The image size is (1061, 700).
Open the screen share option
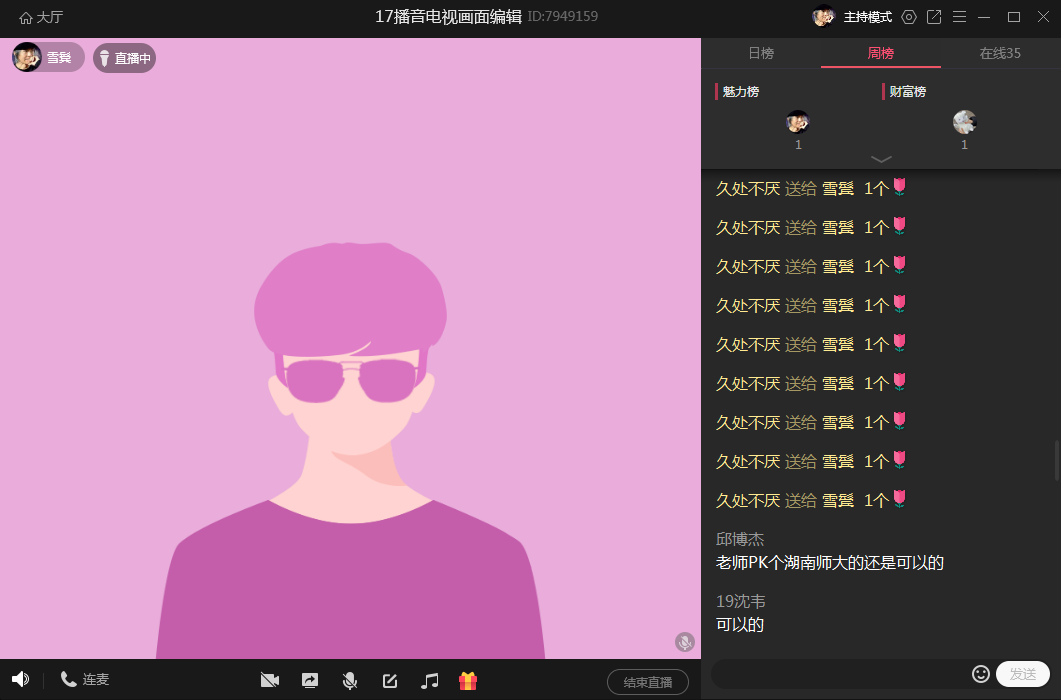tap(310, 681)
